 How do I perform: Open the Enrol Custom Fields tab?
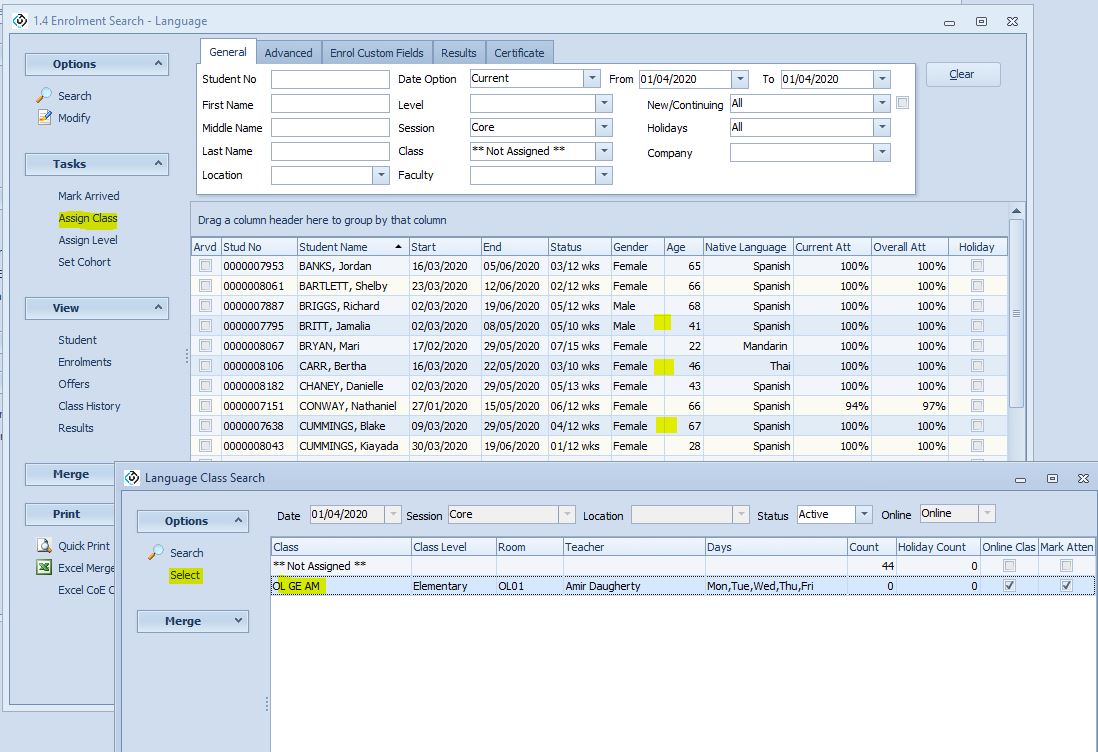click(377, 53)
